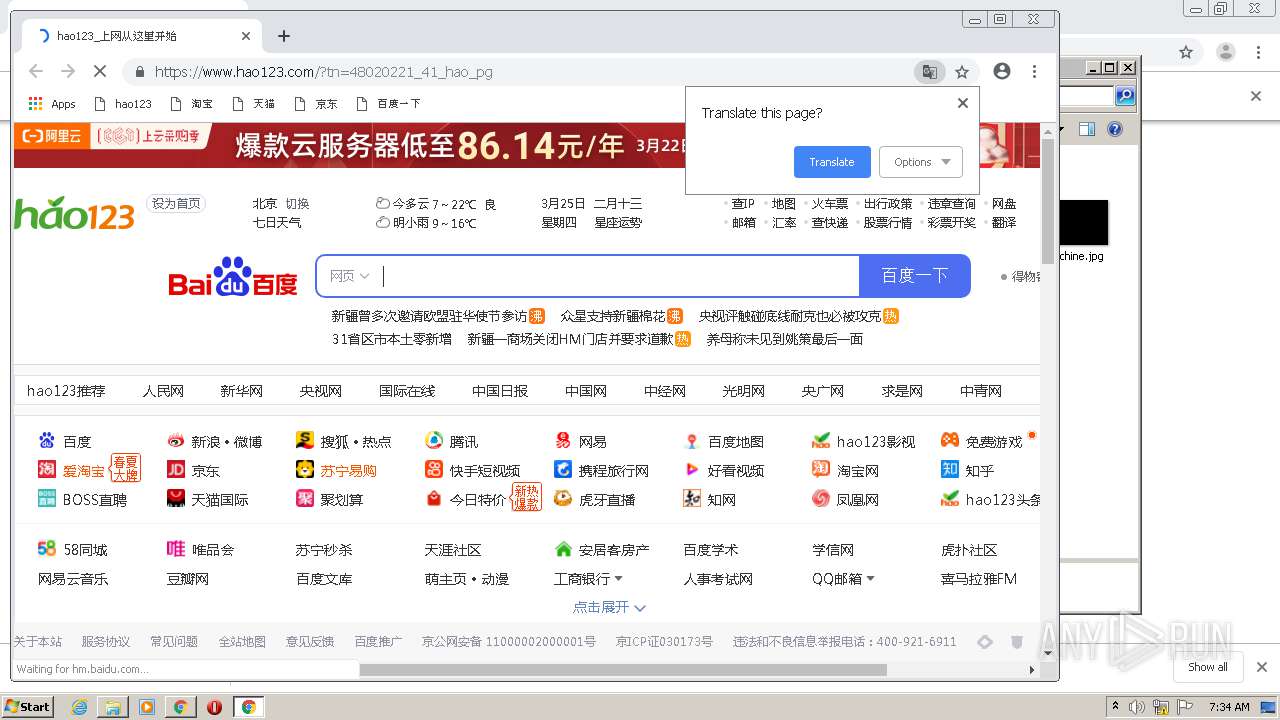
Task: Stop loading the page
Action: coord(100,72)
